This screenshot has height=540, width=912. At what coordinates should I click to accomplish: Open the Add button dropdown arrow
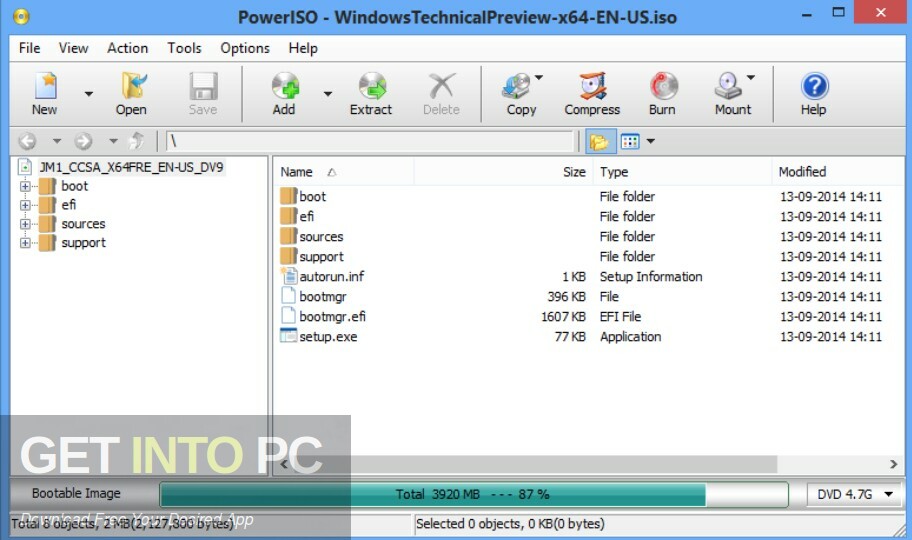(x=327, y=94)
